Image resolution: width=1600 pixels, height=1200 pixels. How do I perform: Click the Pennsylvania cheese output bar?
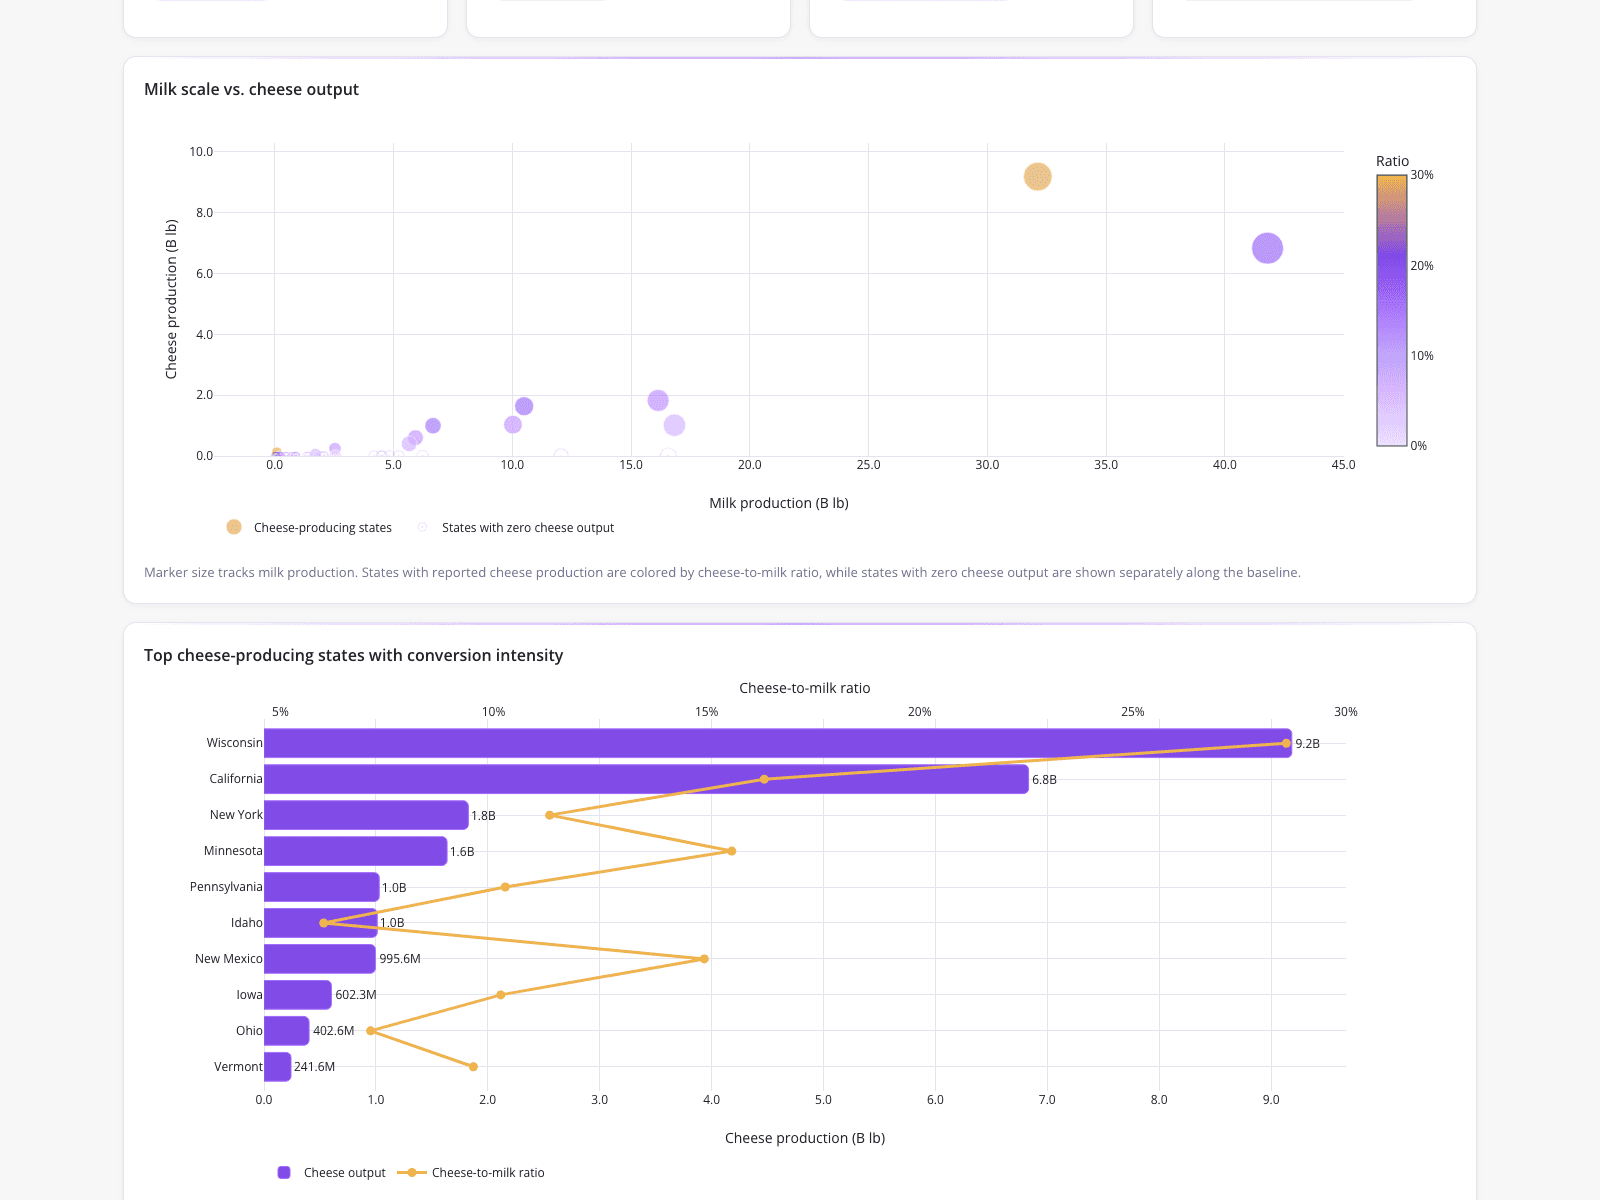pos(322,887)
